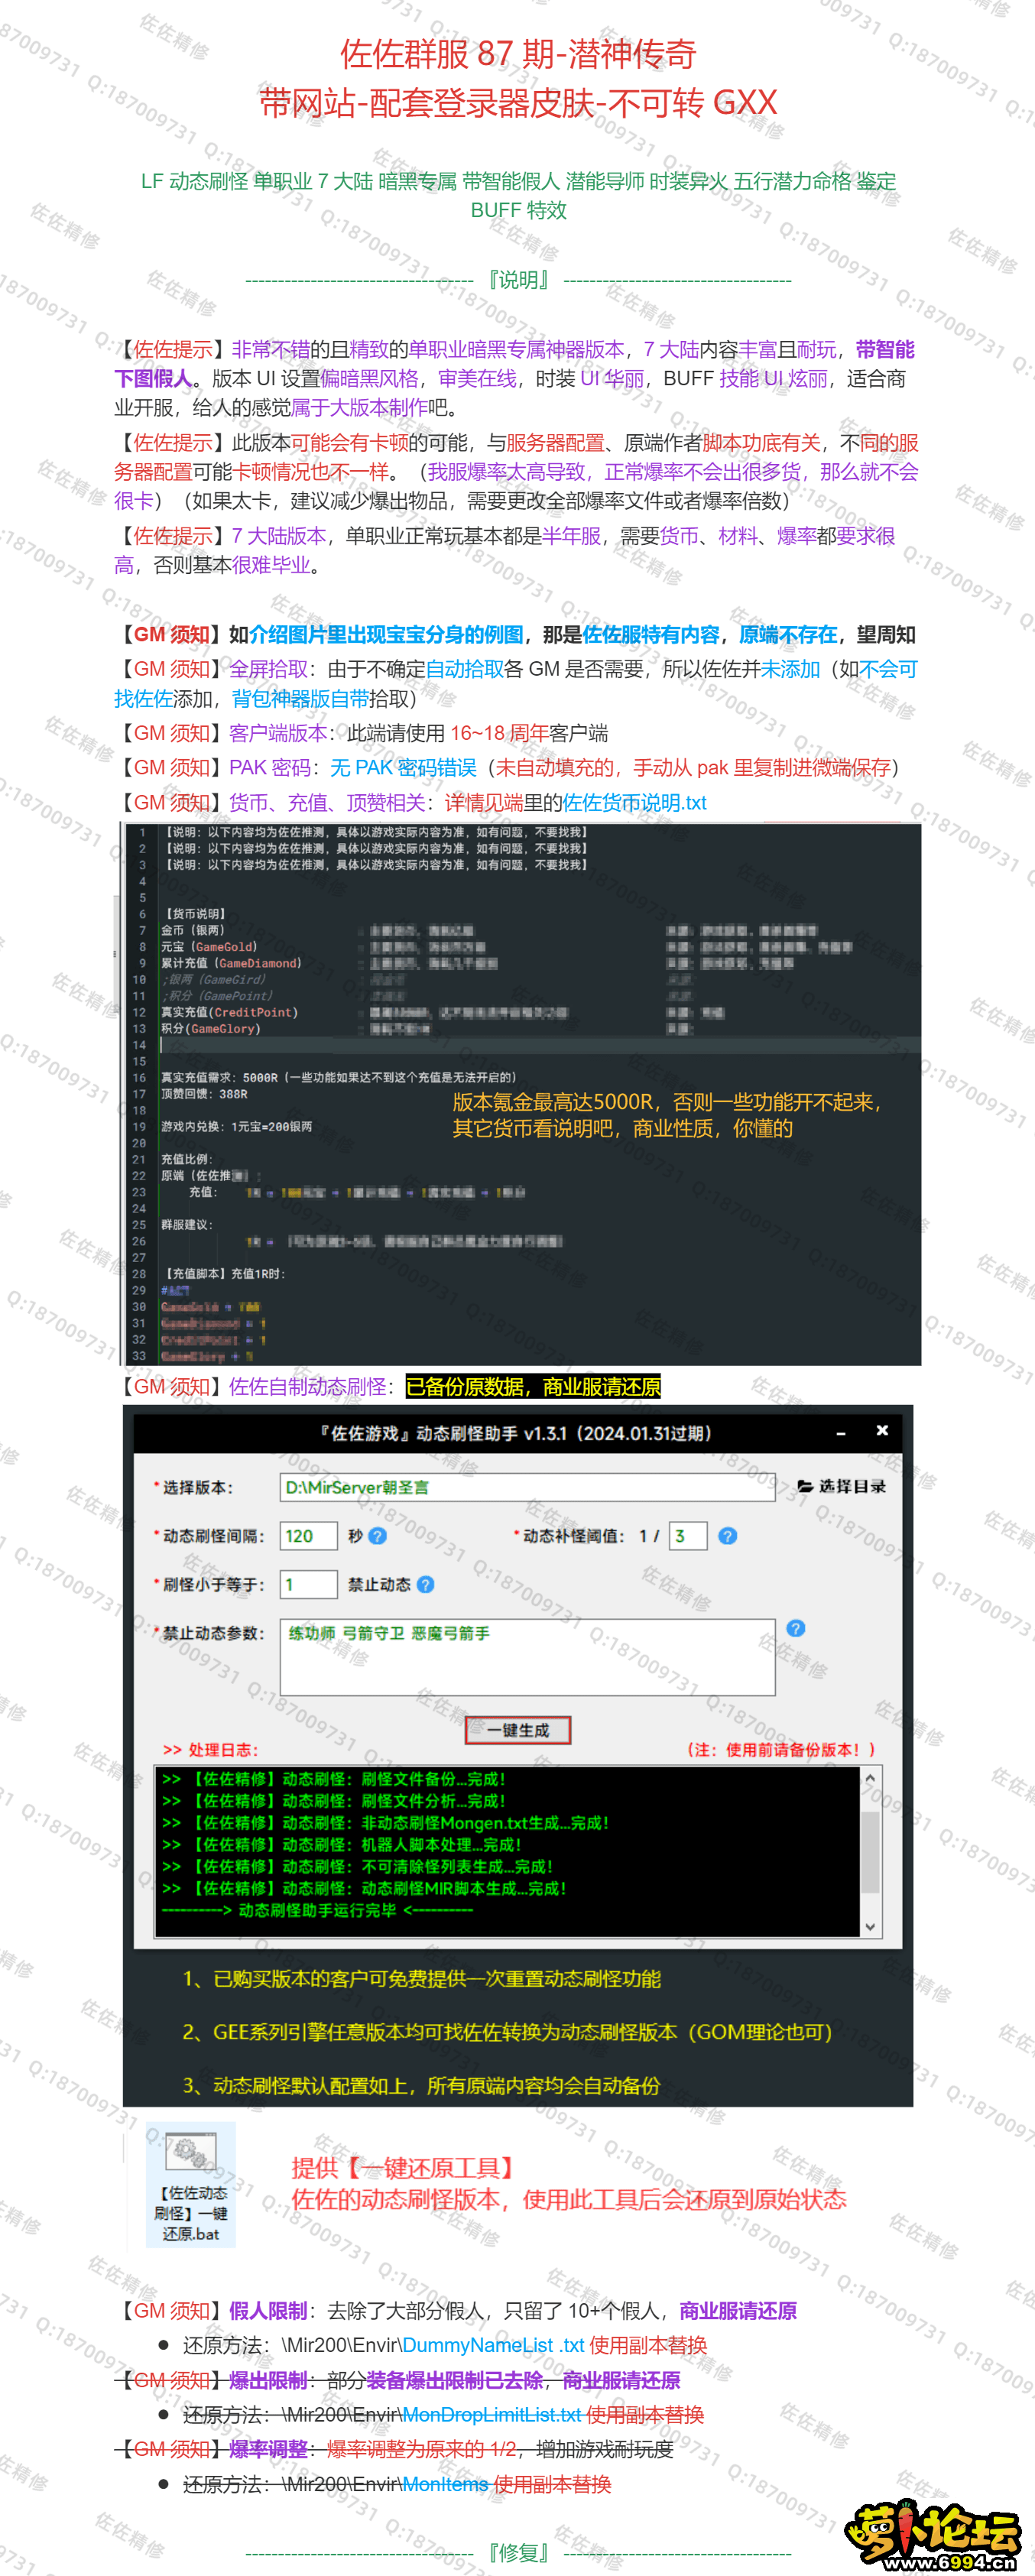Click the 『说明』 section heading

tap(518, 280)
